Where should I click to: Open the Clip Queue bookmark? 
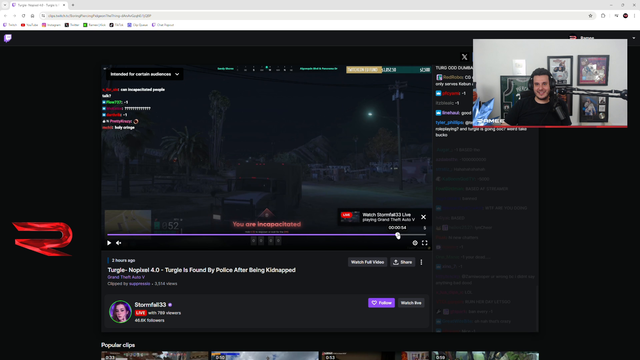tap(138, 25)
